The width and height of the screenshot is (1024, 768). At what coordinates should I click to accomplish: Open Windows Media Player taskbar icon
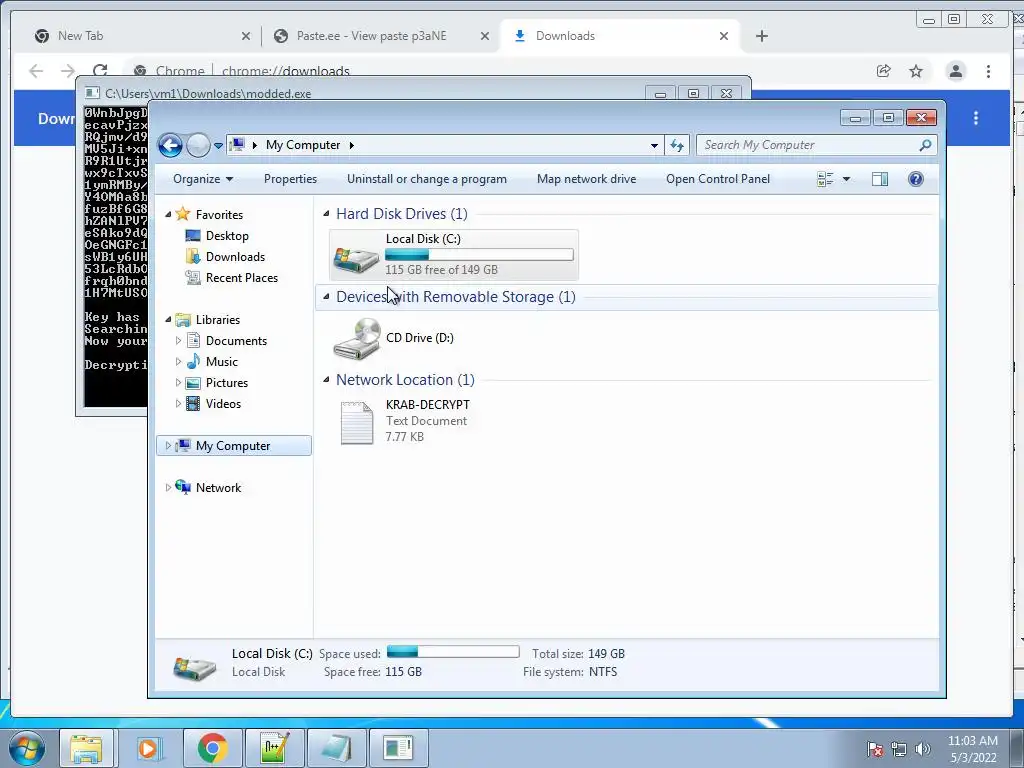coord(149,748)
